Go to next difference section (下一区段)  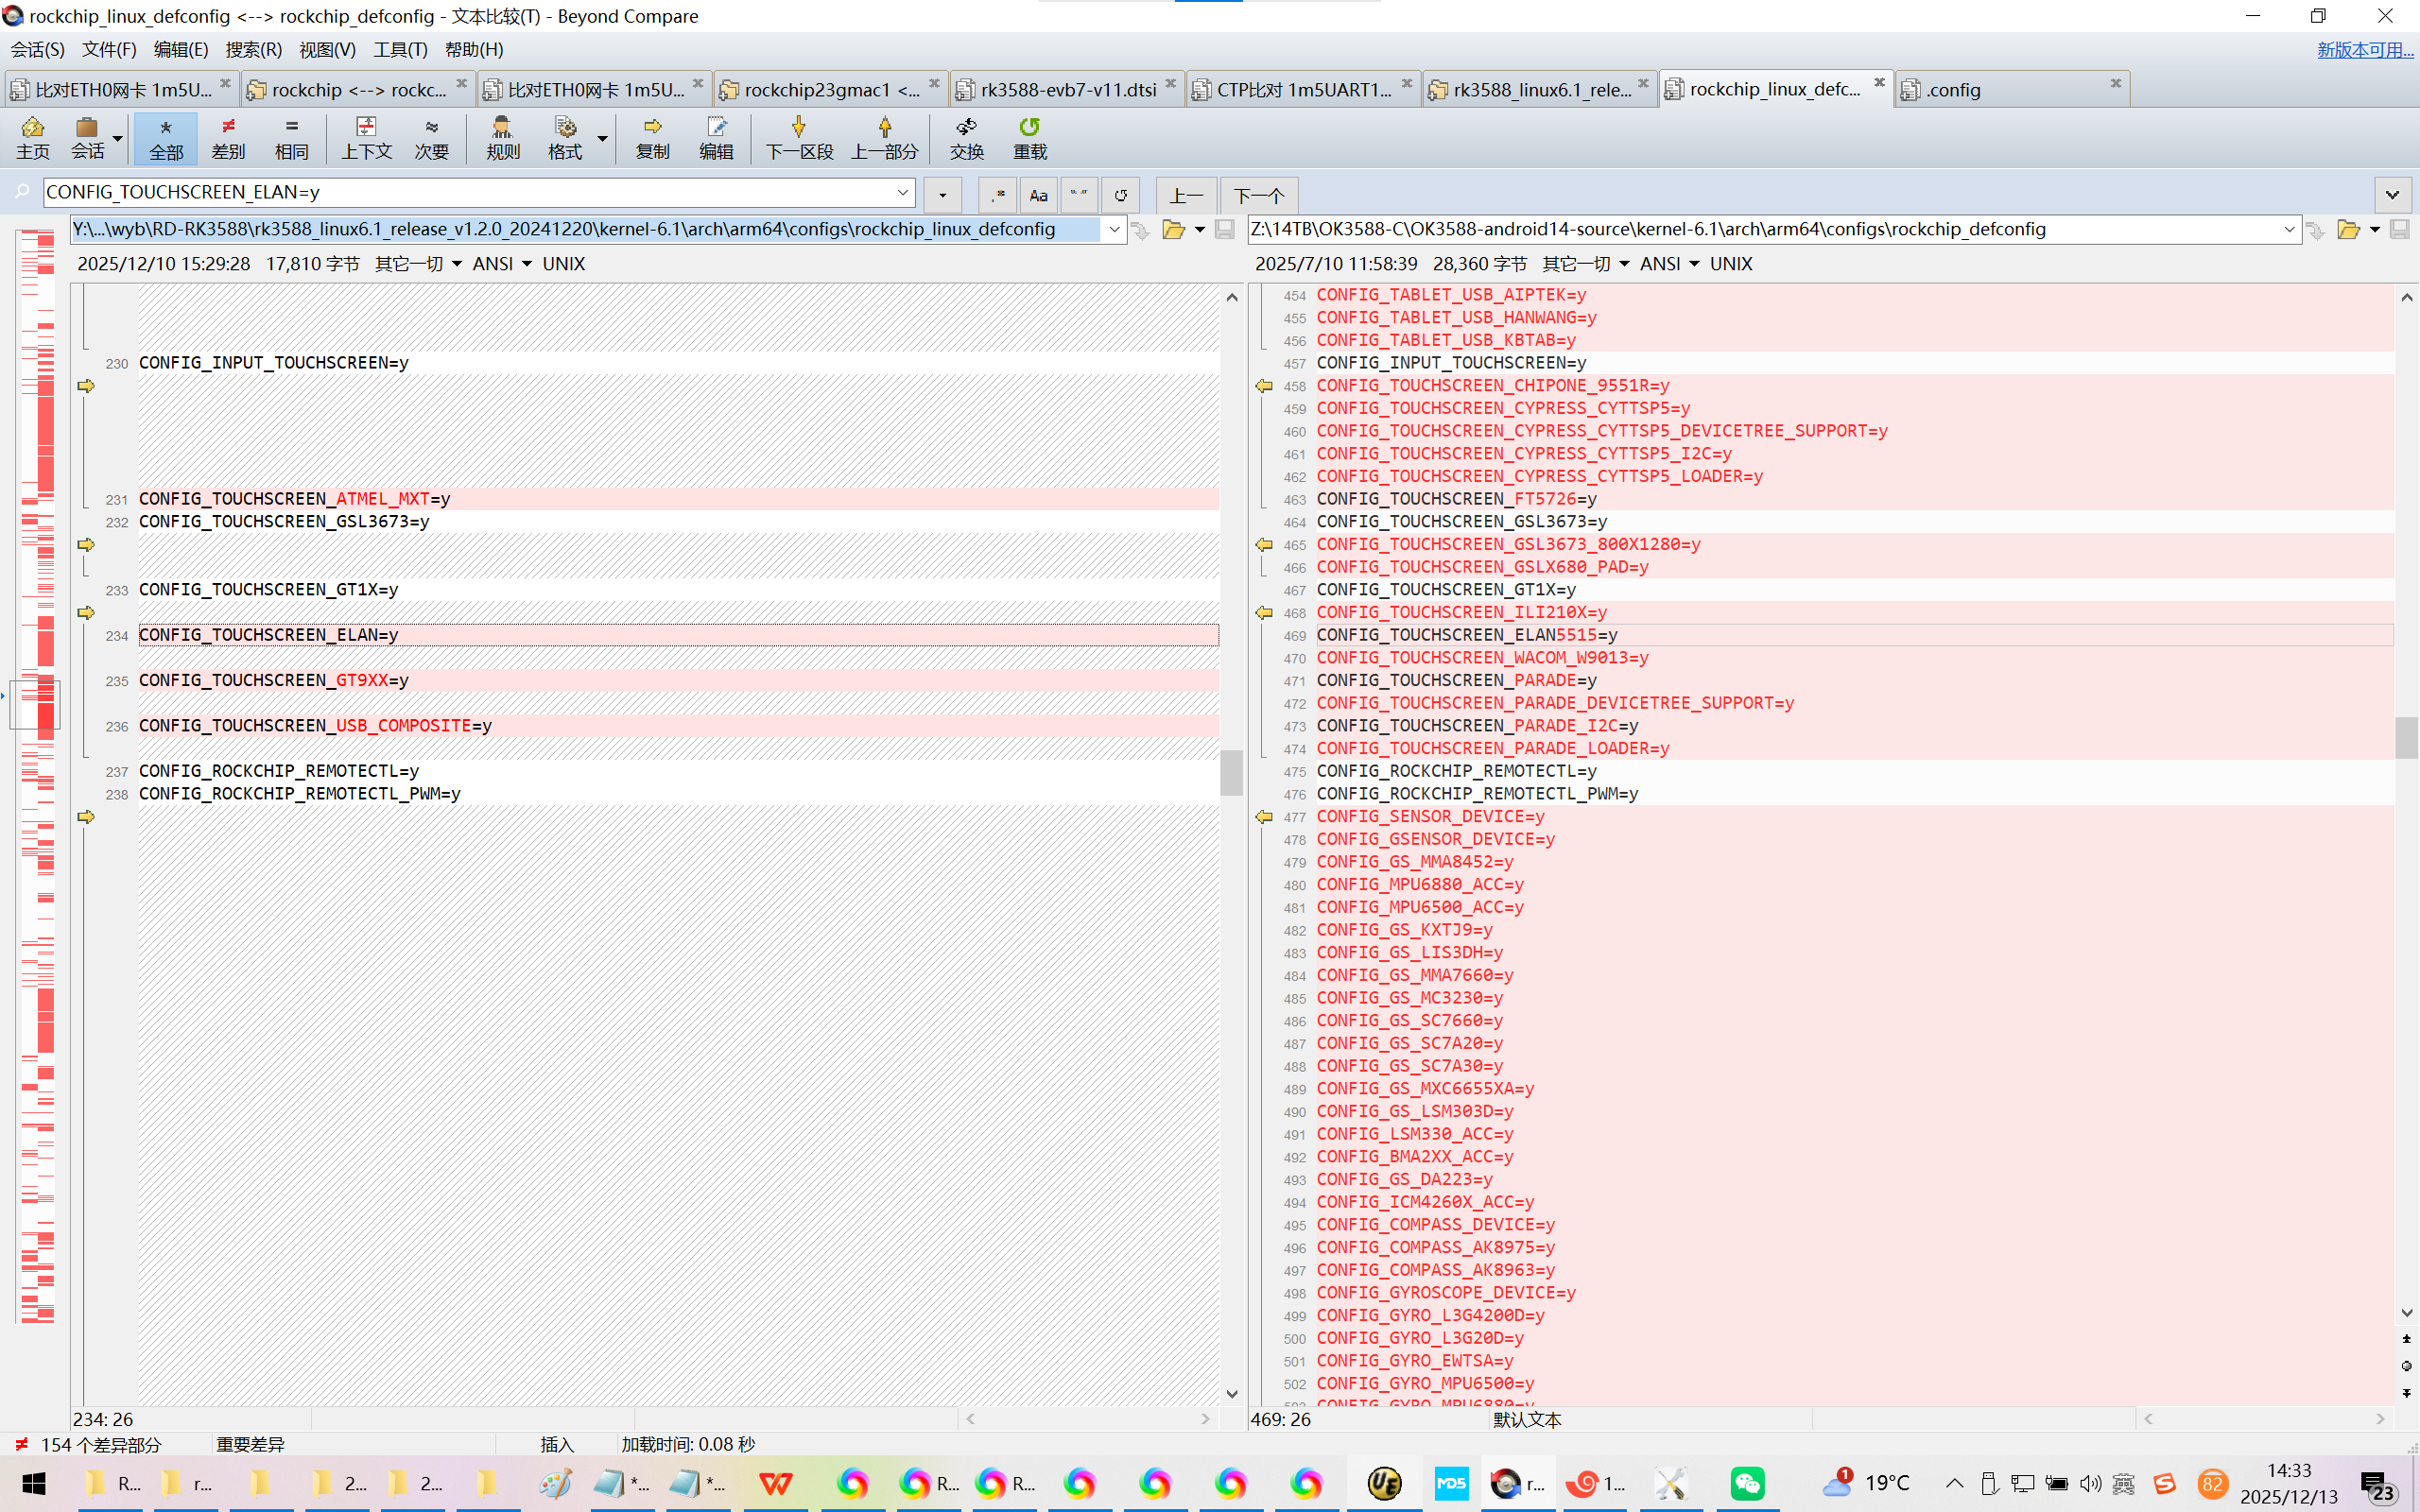coord(798,137)
